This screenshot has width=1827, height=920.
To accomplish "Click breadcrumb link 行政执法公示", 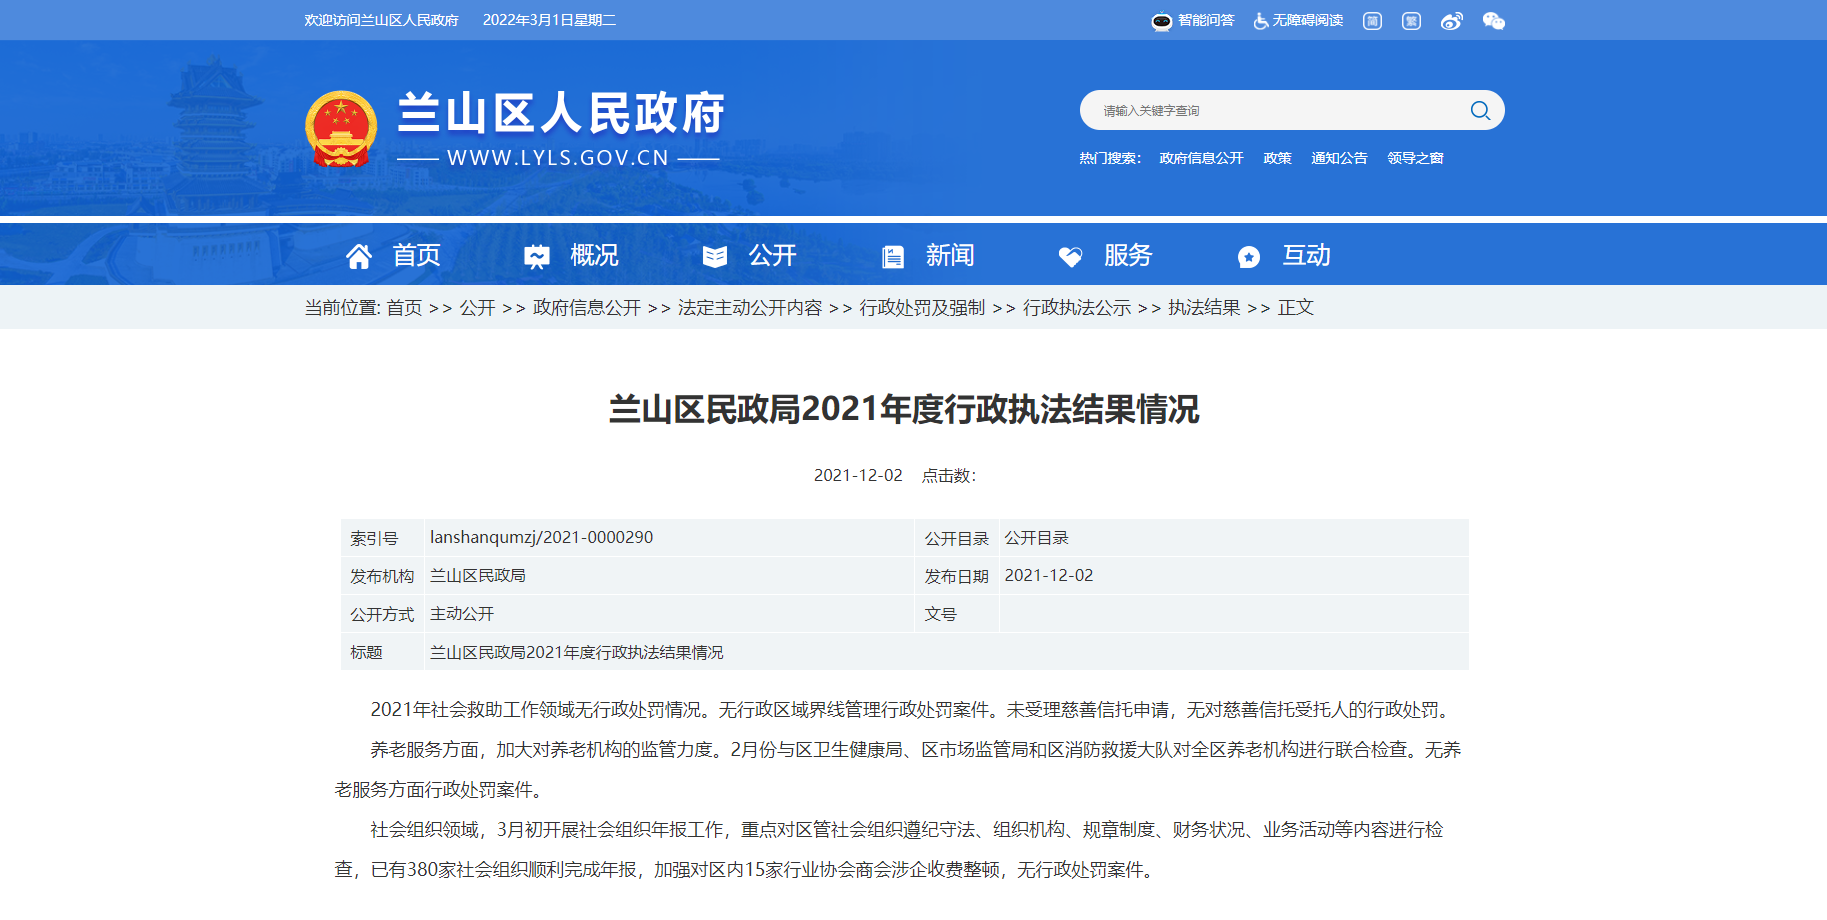I will pyautogui.click(x=1077, y=308).
